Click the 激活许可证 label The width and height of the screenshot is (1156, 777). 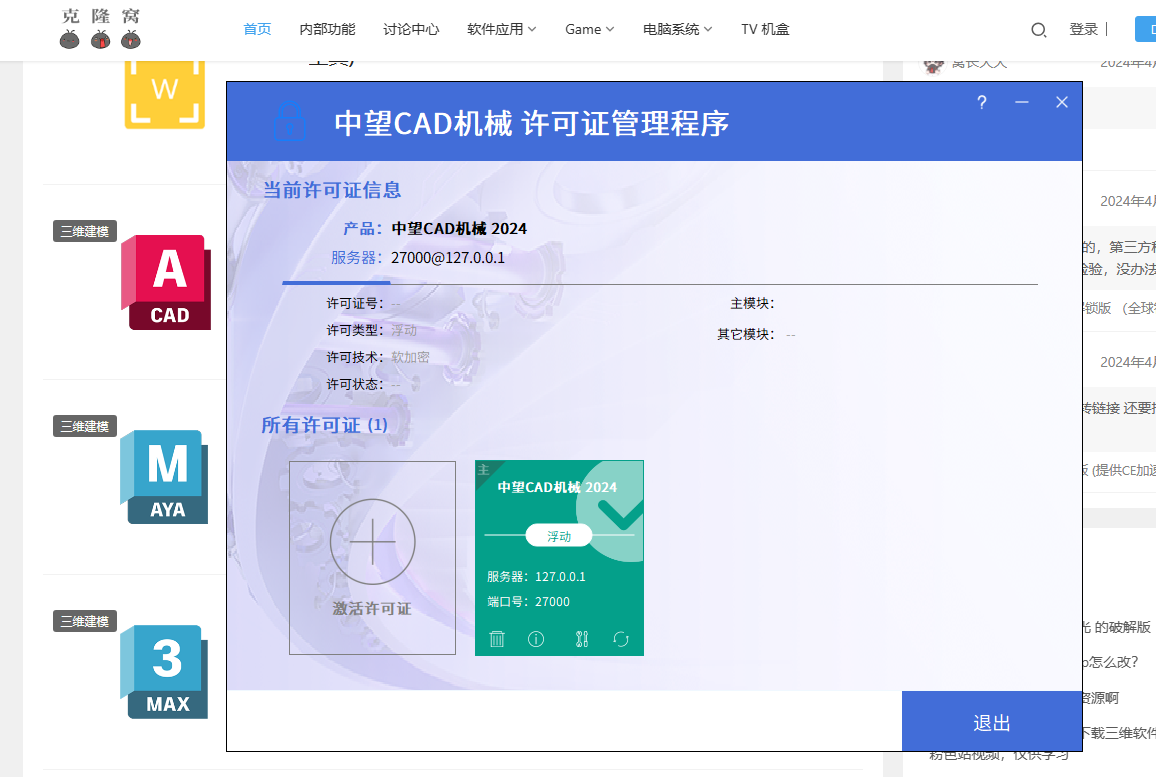pos(372,609)
